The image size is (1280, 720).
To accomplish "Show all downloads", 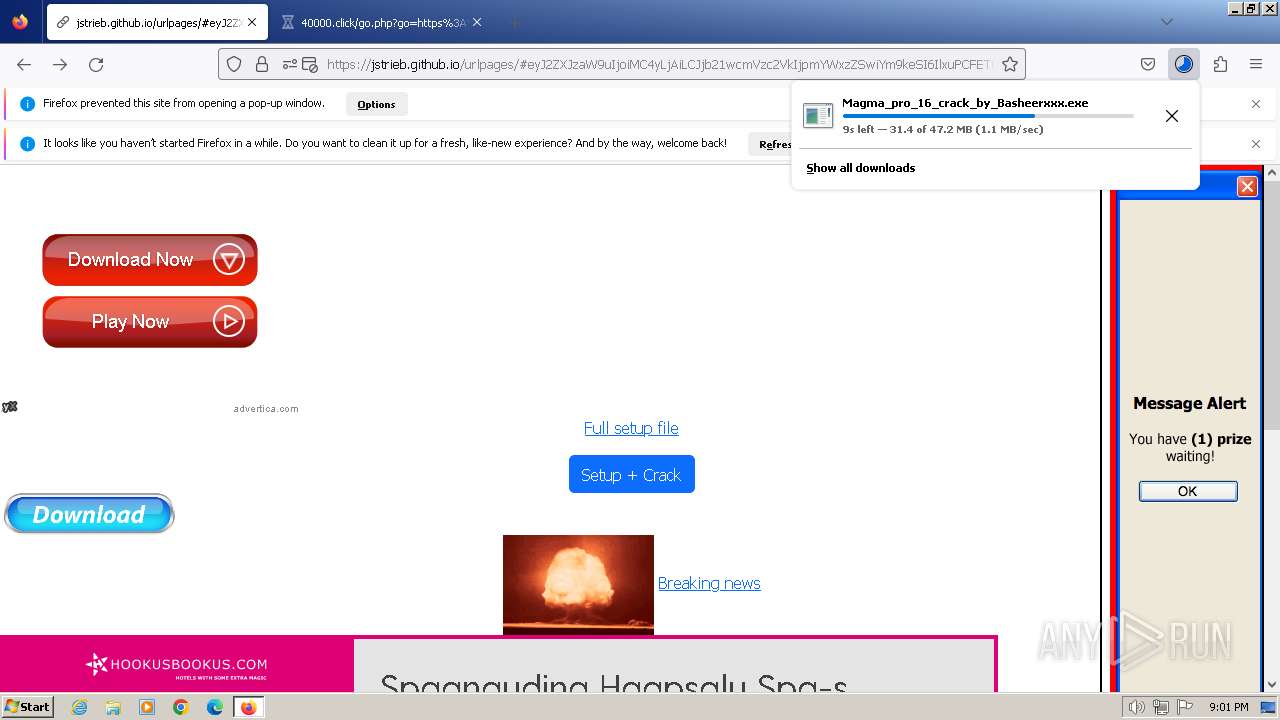I will pyautogui.click(x=861, y=168).
